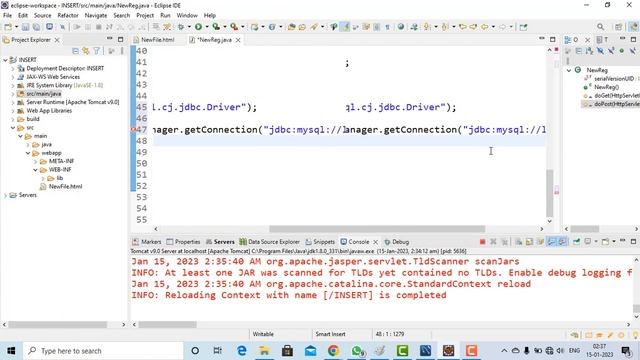Screen dimensions: 640x360
Task: Click the Remove Launch icon in Console
Action: coord(493,242)
